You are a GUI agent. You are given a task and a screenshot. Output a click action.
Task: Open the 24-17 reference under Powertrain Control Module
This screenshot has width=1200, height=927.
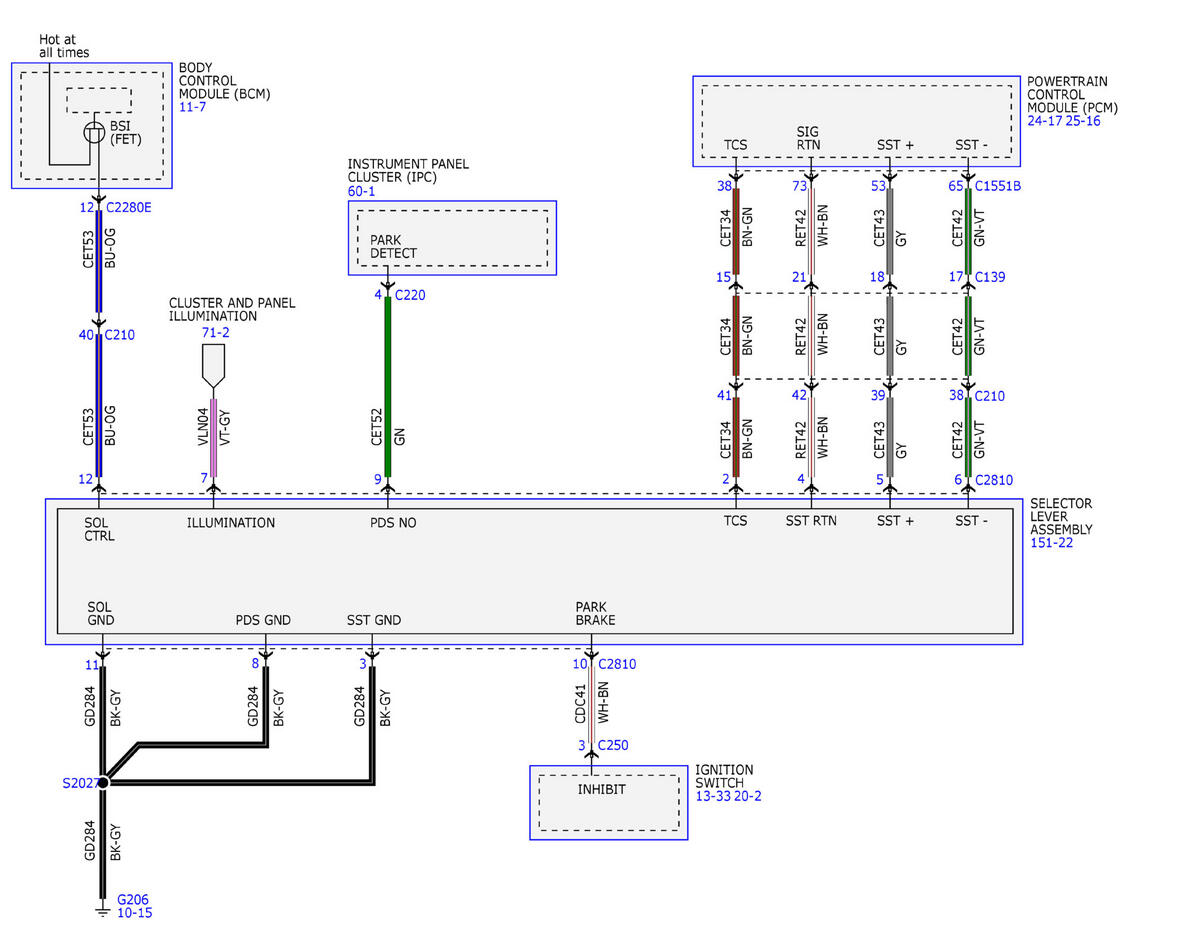tap(1046, 121)
